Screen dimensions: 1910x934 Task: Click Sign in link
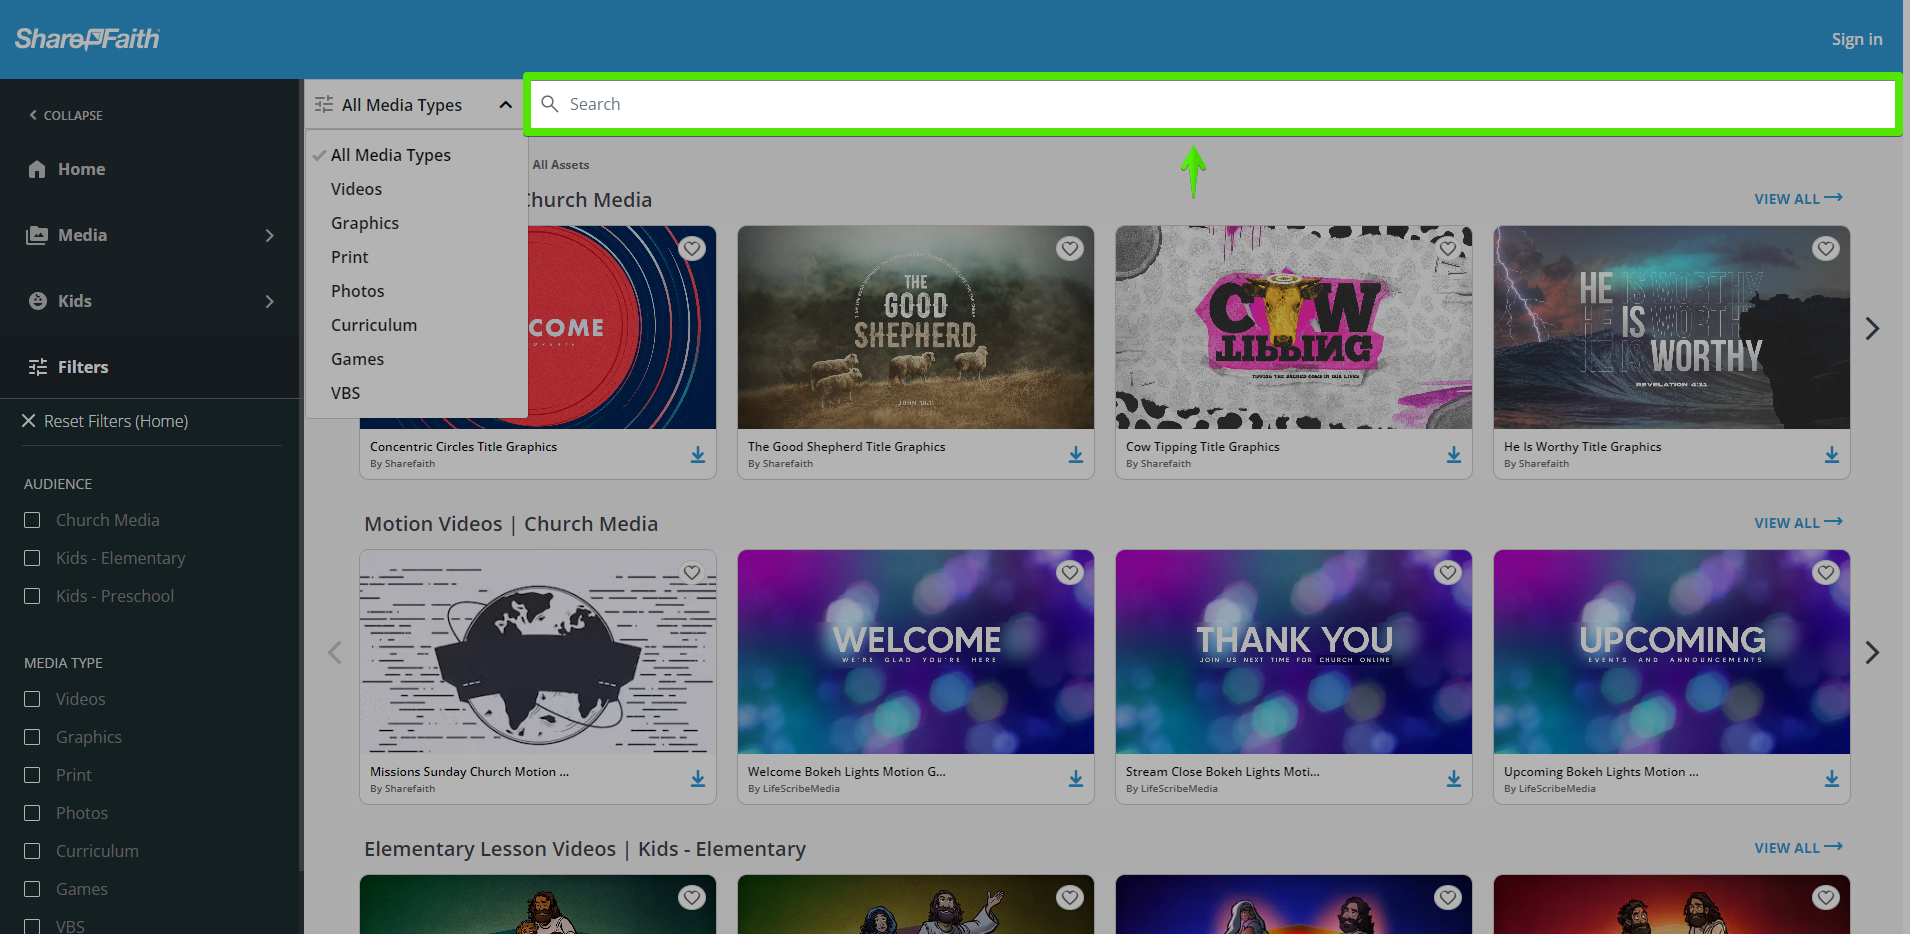tap(1857, 39)
